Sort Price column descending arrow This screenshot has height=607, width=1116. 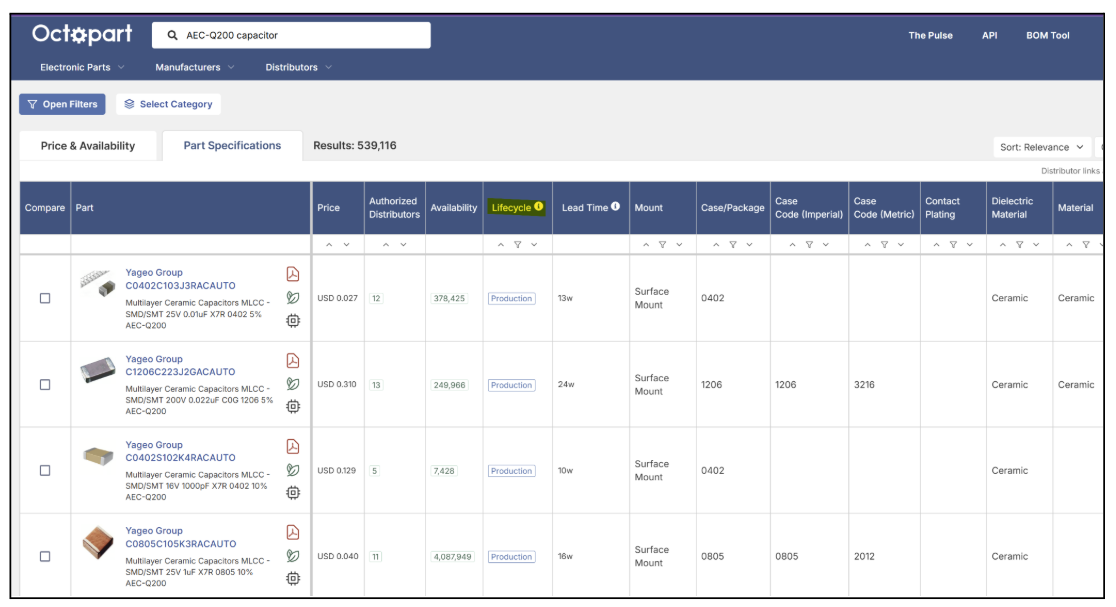click(347, 245)
